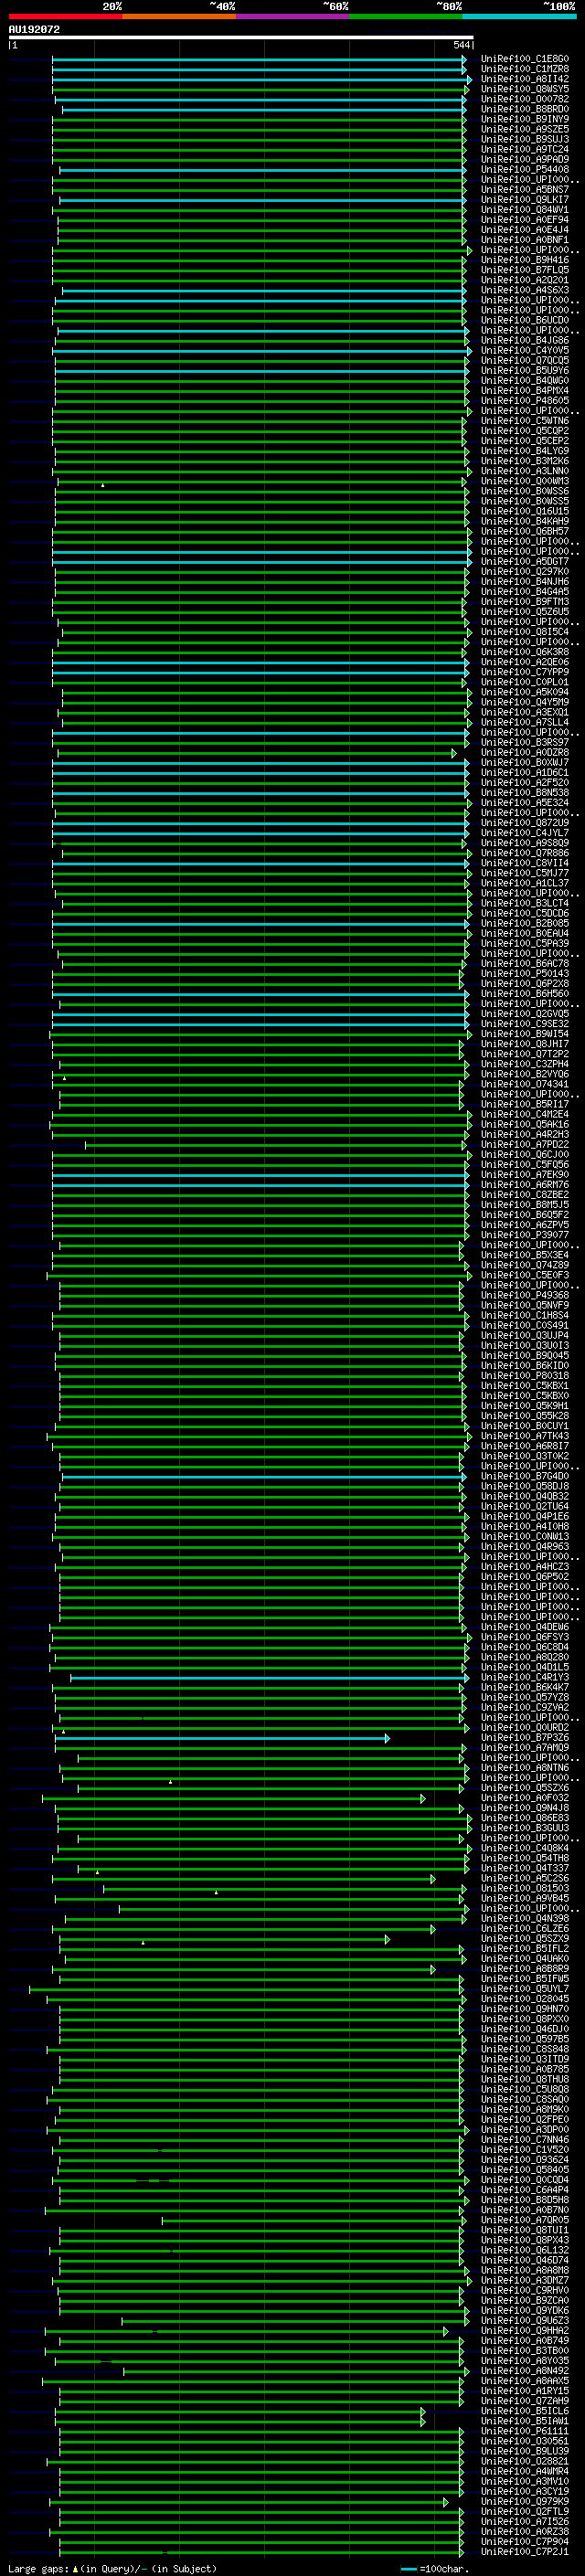Select hit label UniRef100_B8M5J5
This screenshot has width=585, height=2576.
click(524, 1204)
